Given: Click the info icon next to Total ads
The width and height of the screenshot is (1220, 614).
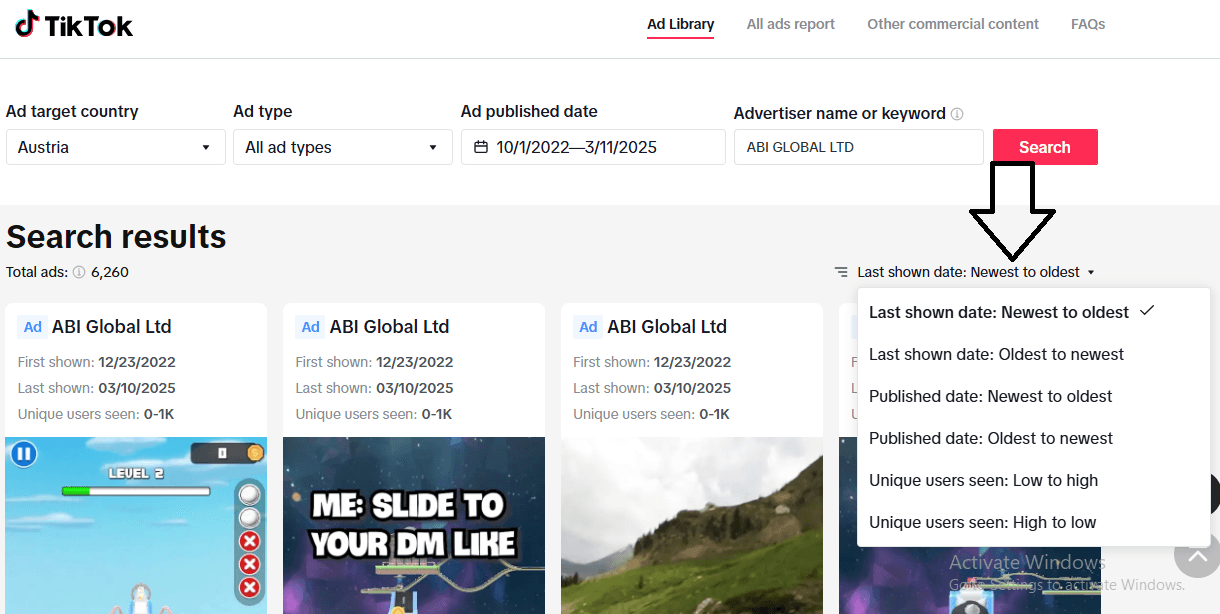Looking at the screenshot, I should [79, 272].
